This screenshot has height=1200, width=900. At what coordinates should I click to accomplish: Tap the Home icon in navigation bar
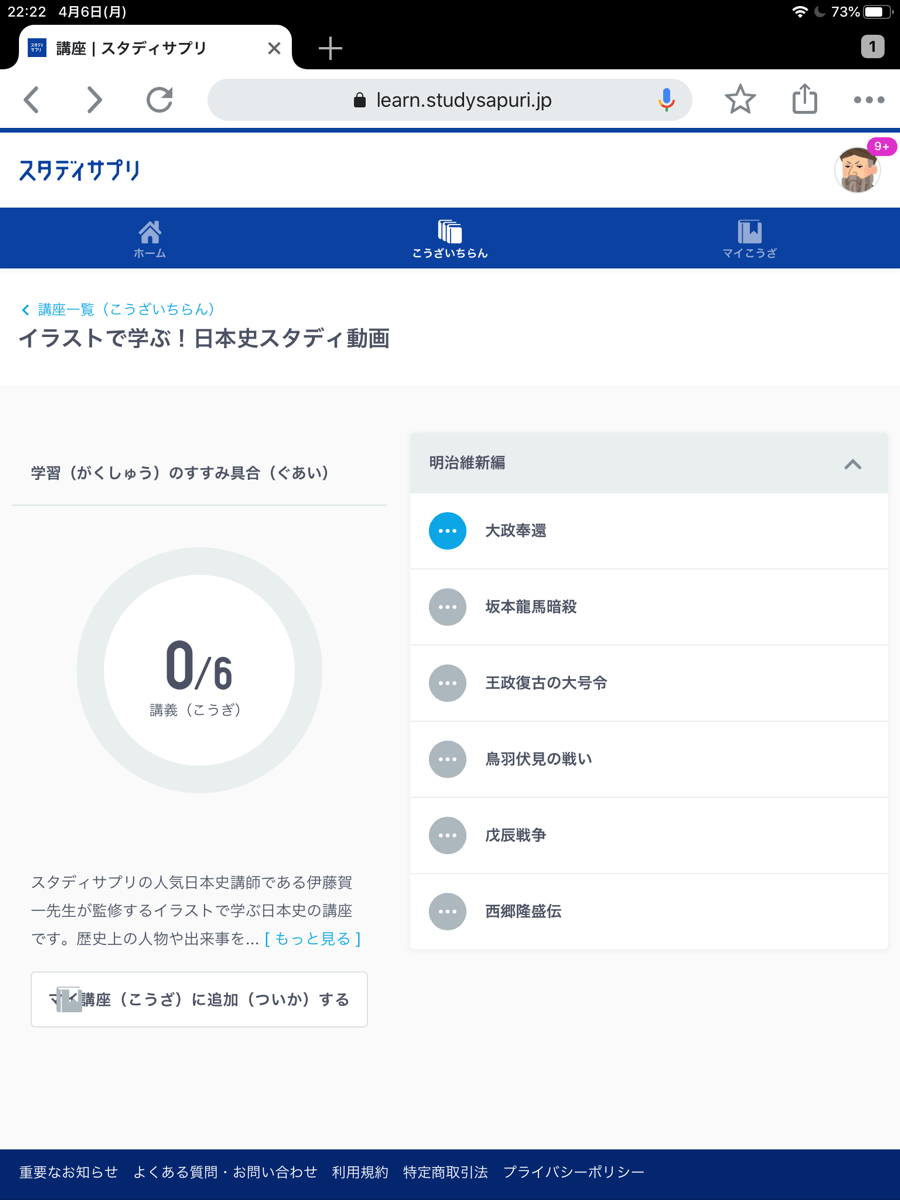150,238
